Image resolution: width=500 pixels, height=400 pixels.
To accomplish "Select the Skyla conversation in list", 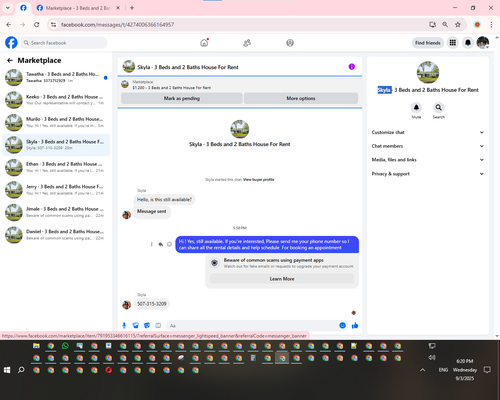I will [x=56, y=145].
